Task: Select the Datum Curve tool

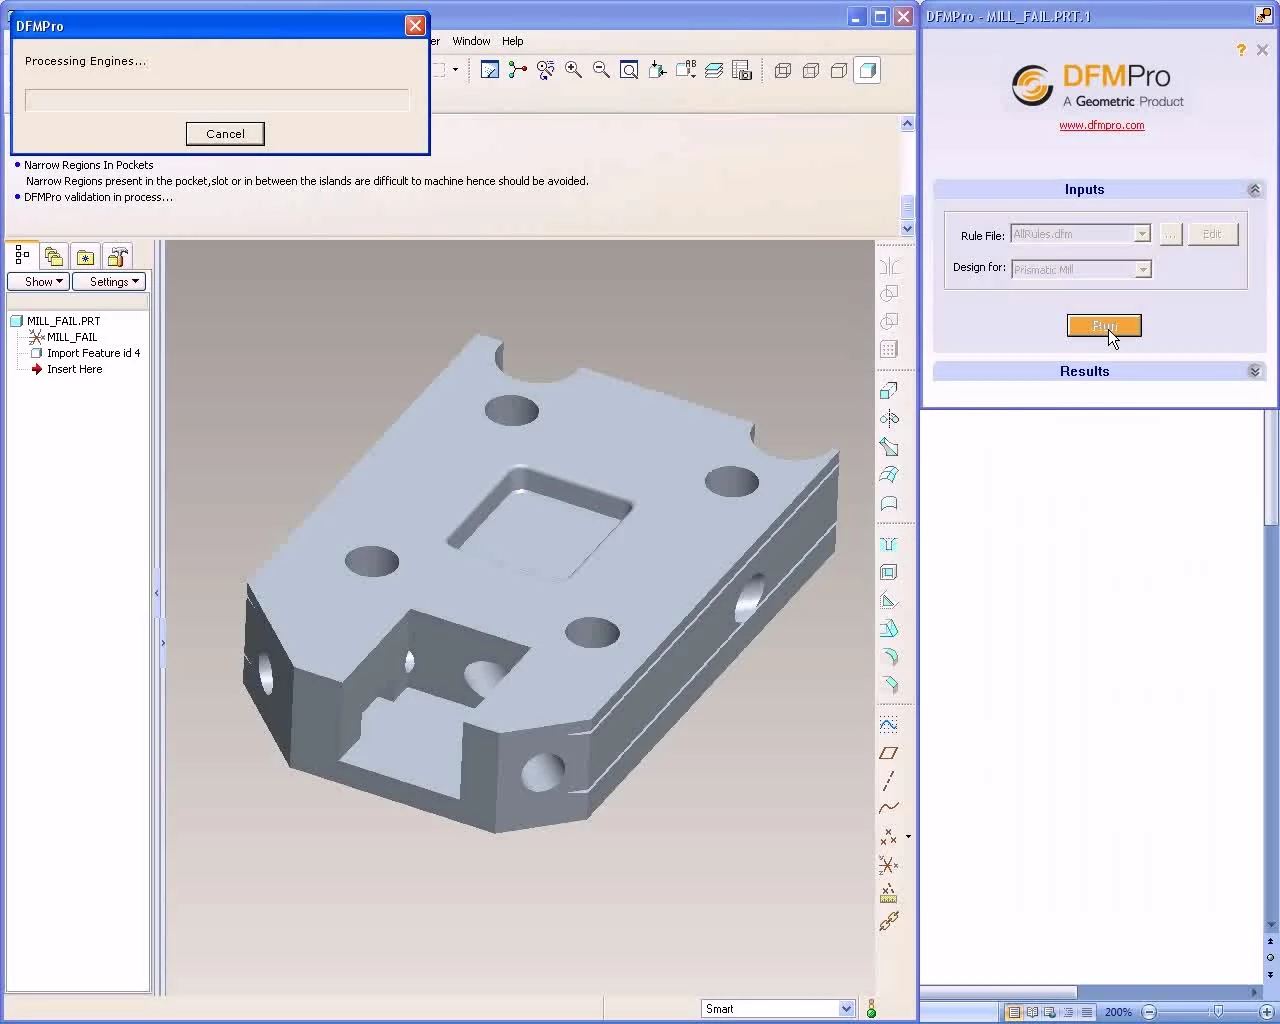Action: [x=889, y=808]
